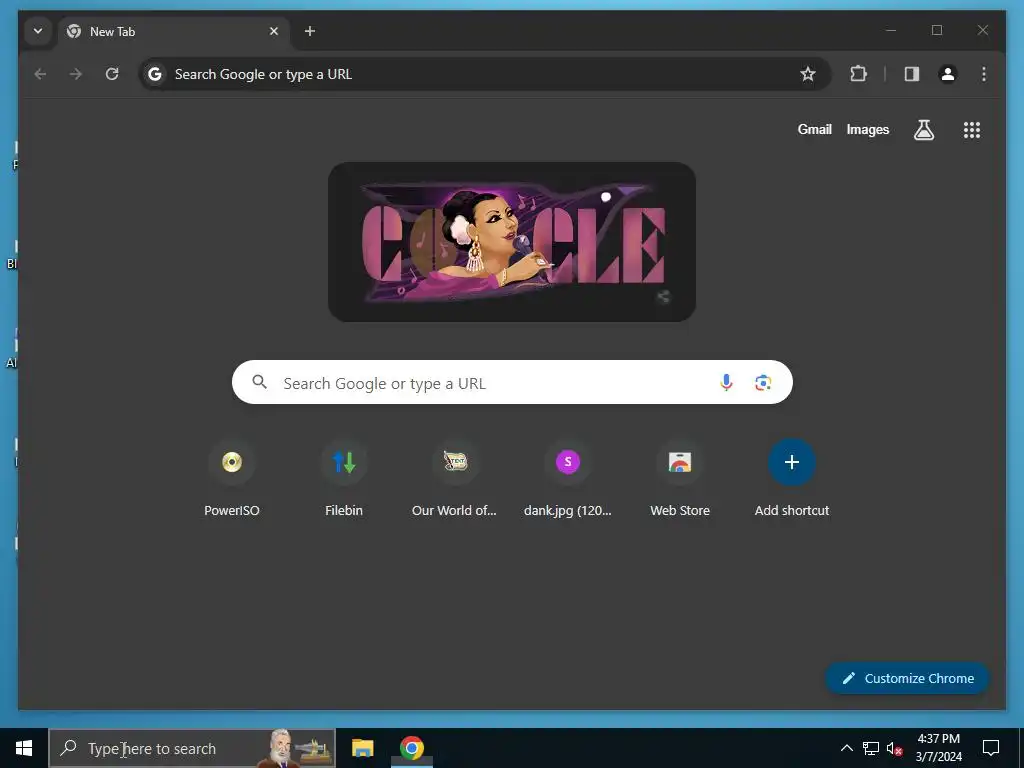Open the notification center

(x=991, y=748)
